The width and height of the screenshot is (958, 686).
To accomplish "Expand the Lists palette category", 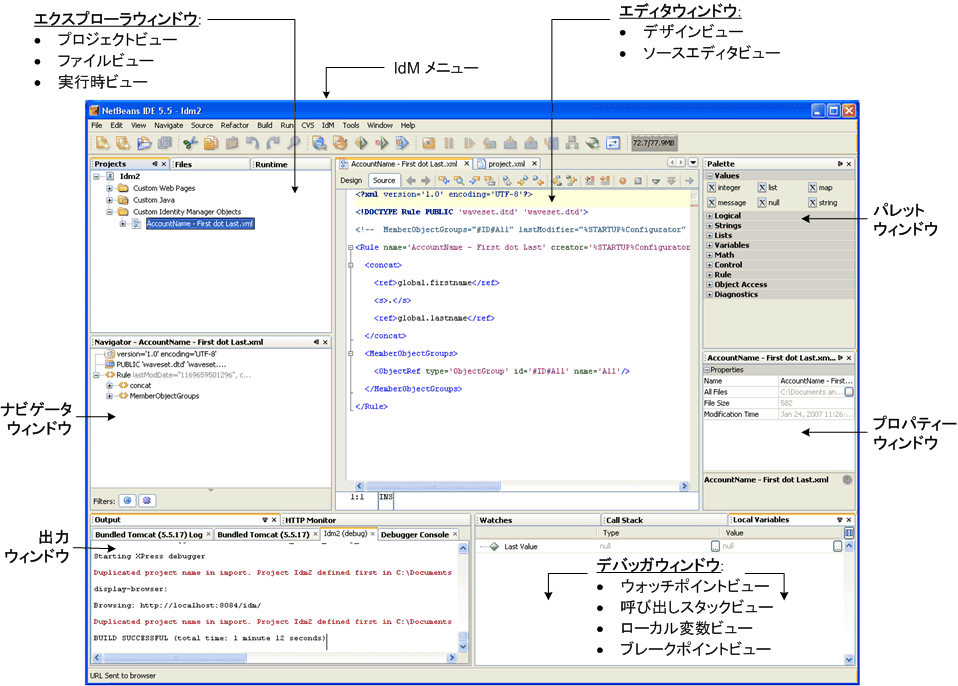I will coord(709,235).
